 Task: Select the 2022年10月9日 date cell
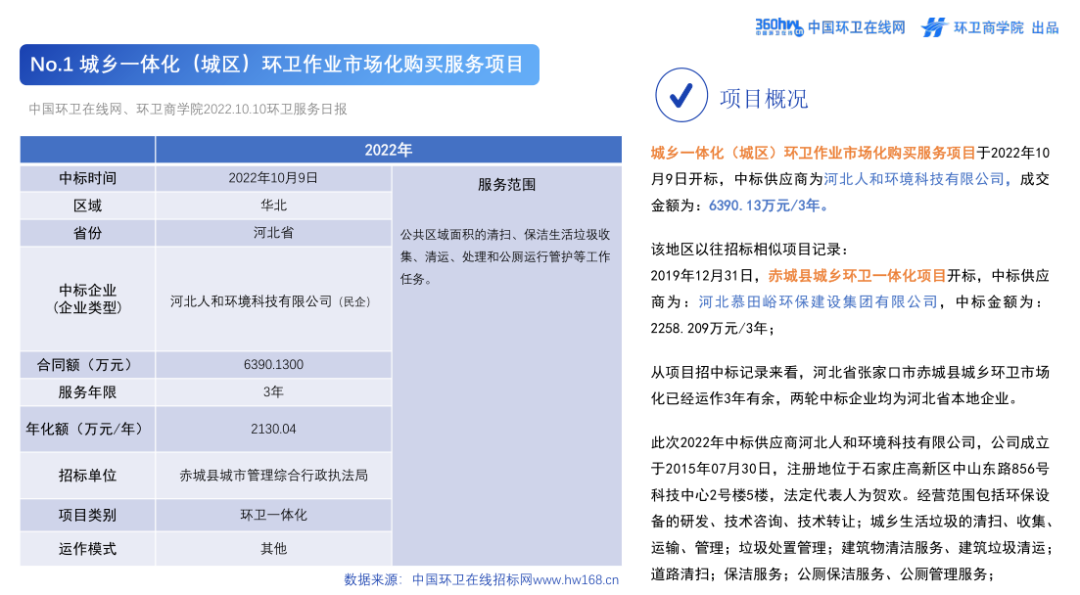tap(273, 178)
